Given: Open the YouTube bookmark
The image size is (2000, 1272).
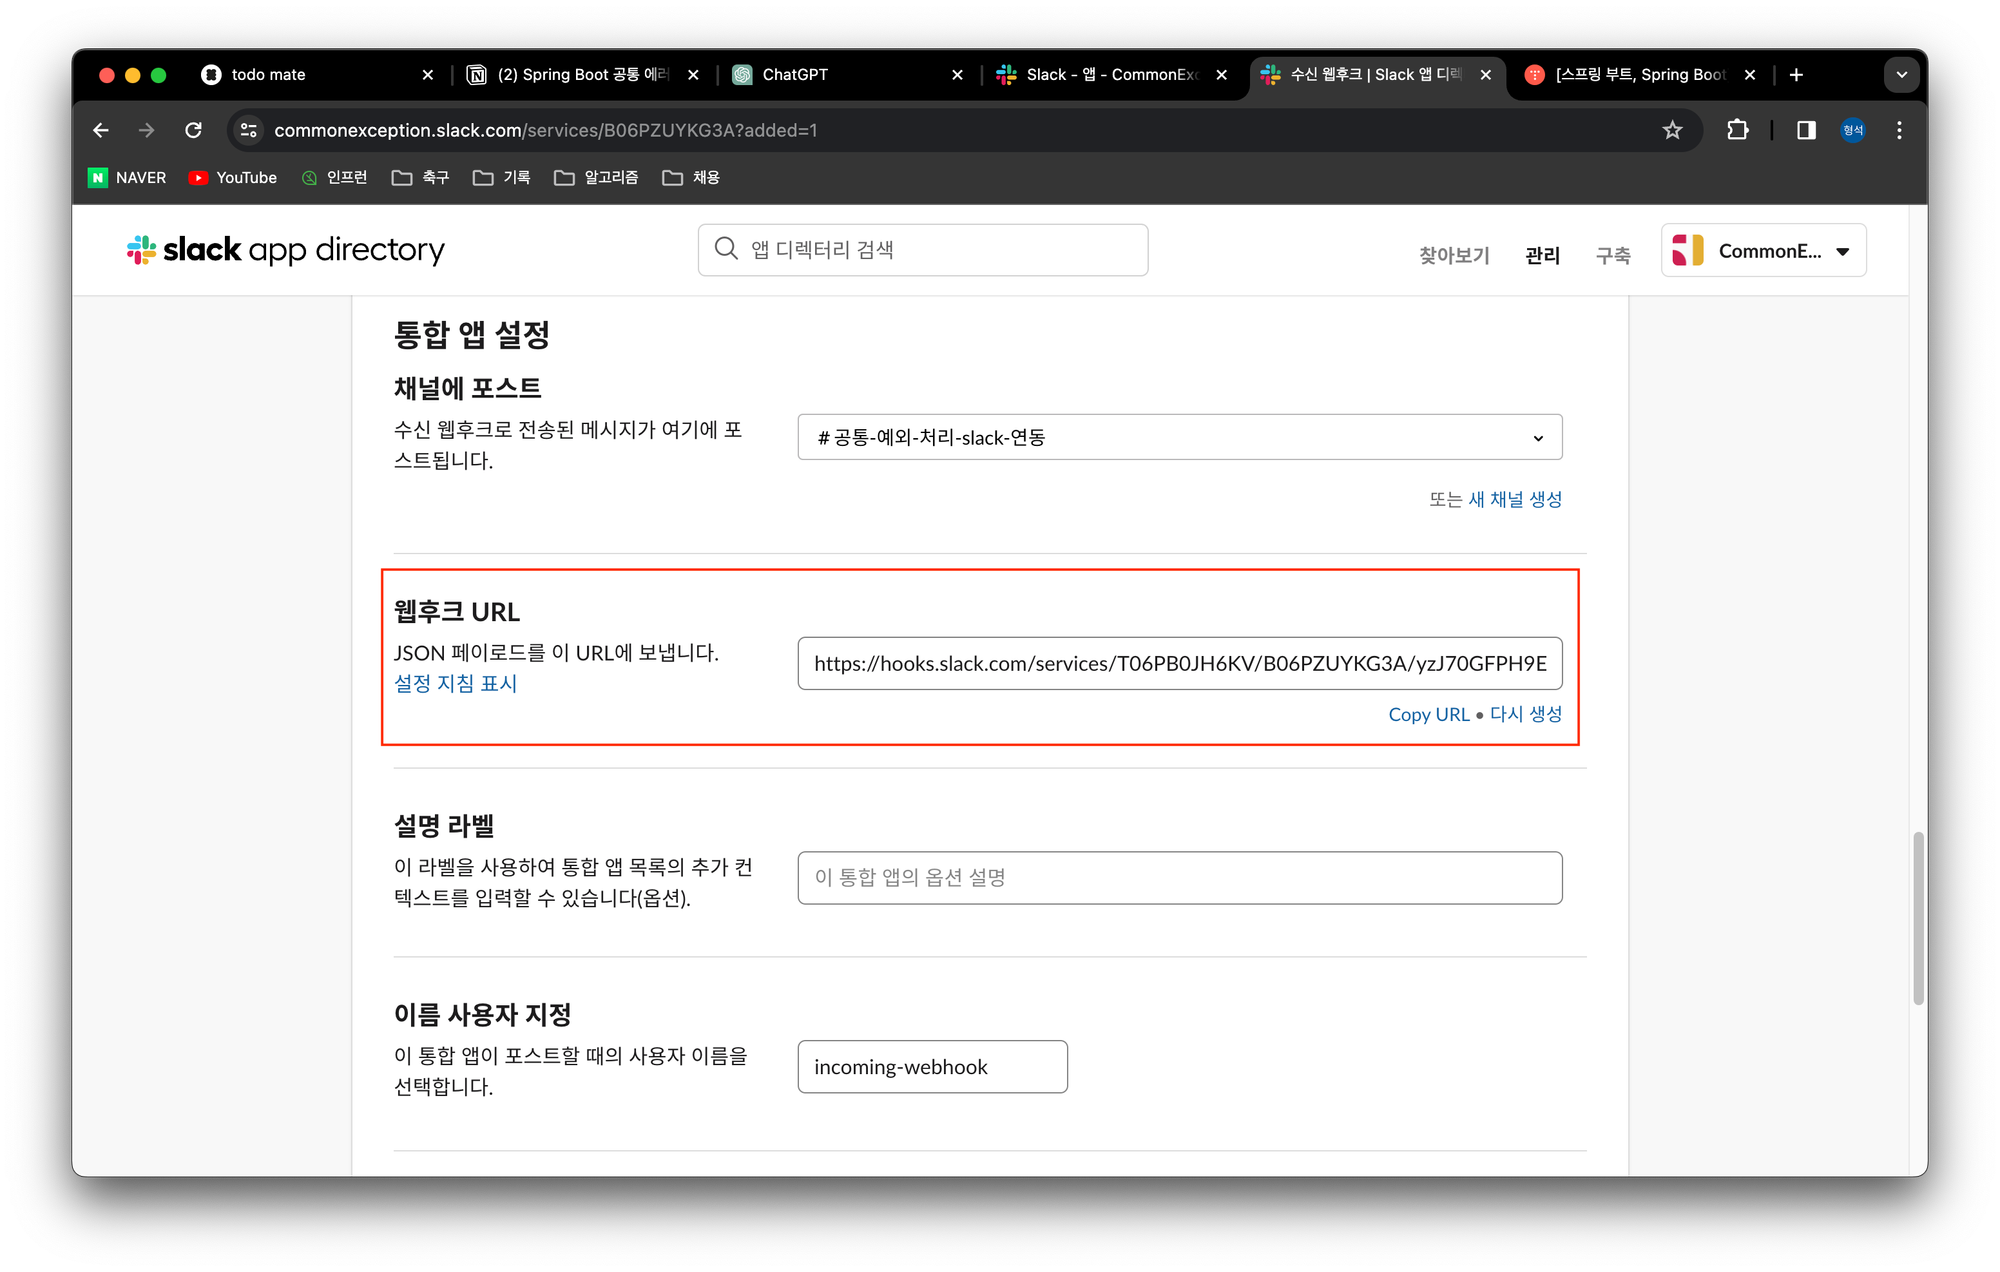Looking at the screenshot, I should 233,178.
